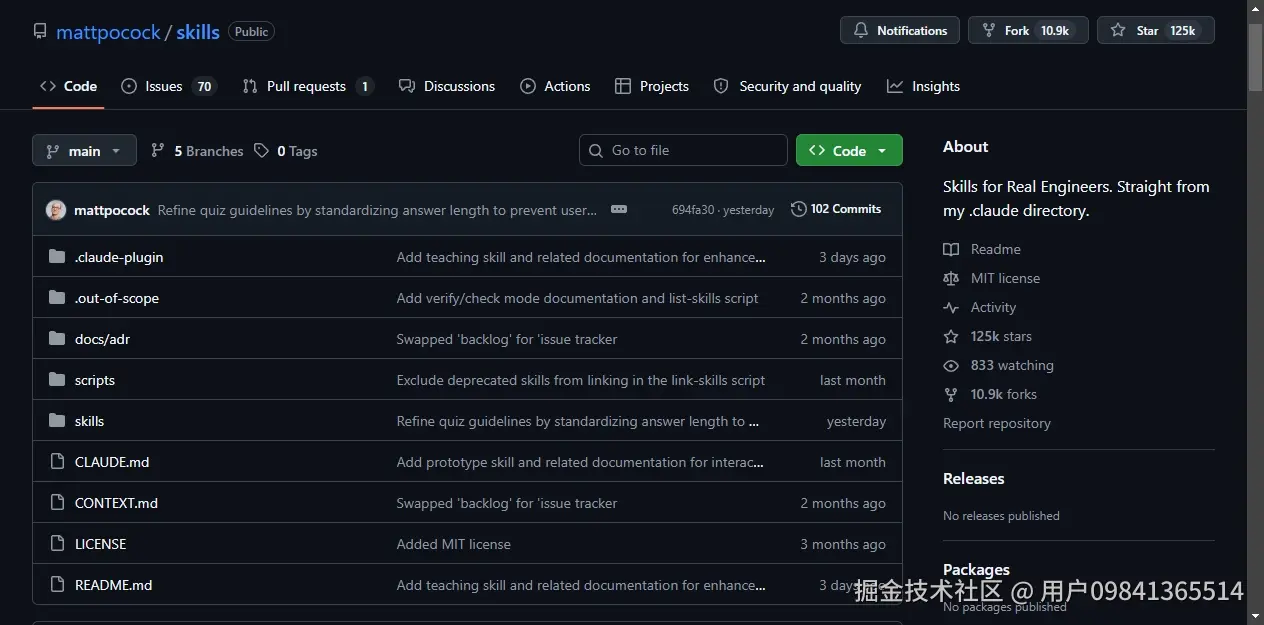Open the main branch dropdown
Viewport: 1264px width, 625px height.
pos(84,151)
